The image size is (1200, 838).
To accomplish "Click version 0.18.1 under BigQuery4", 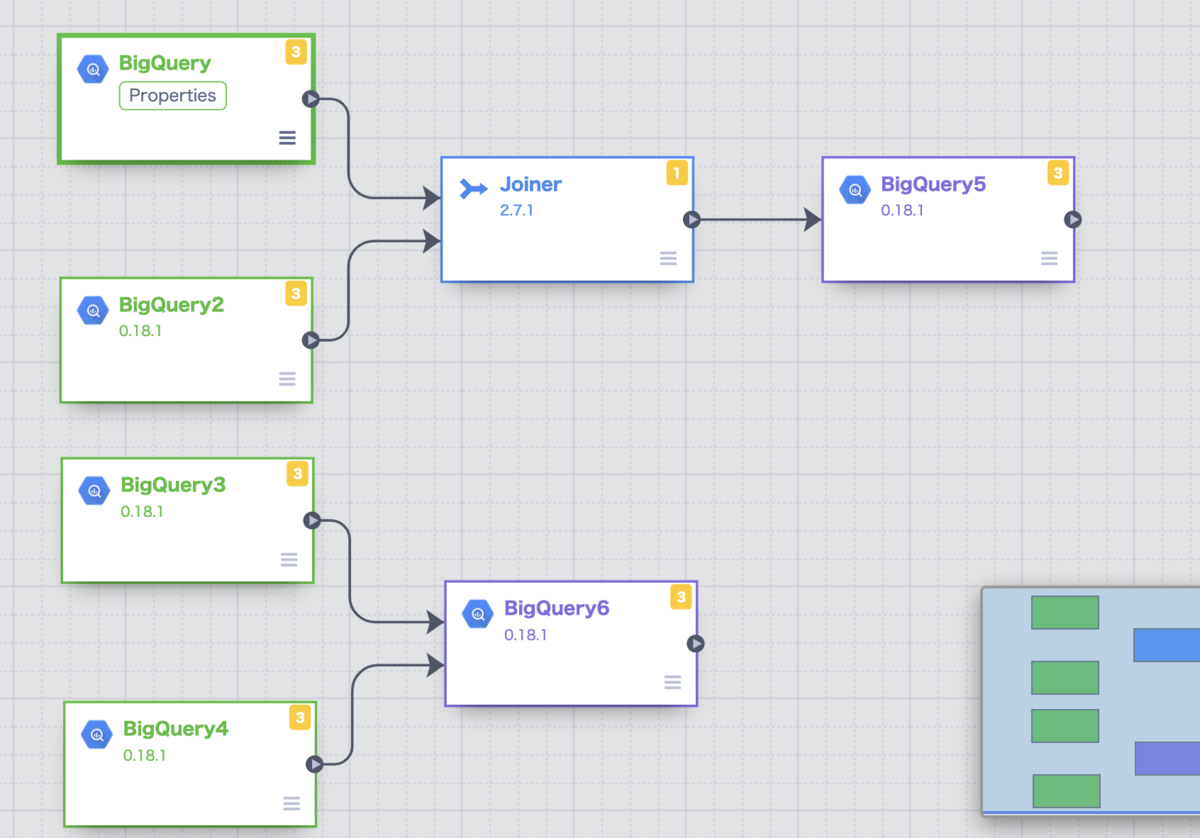I will [x=145, y=755].
